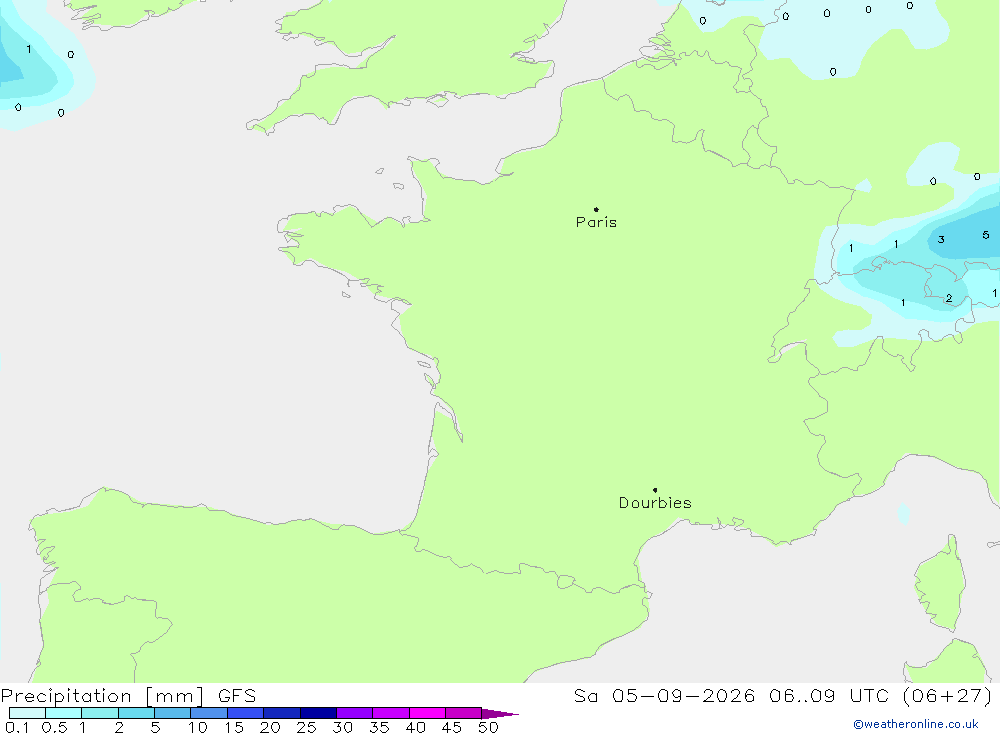
Task: Click the 5 mm precipitation value near Switzerland
Action: tap(985, 235)
